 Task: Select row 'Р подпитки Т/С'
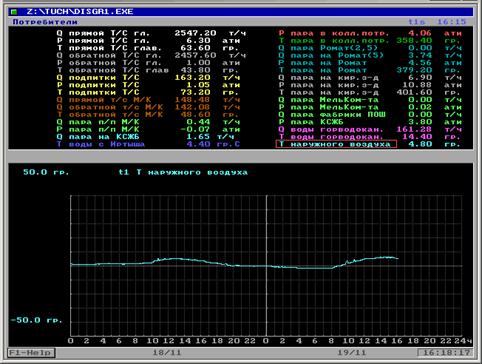coord(148,85)
